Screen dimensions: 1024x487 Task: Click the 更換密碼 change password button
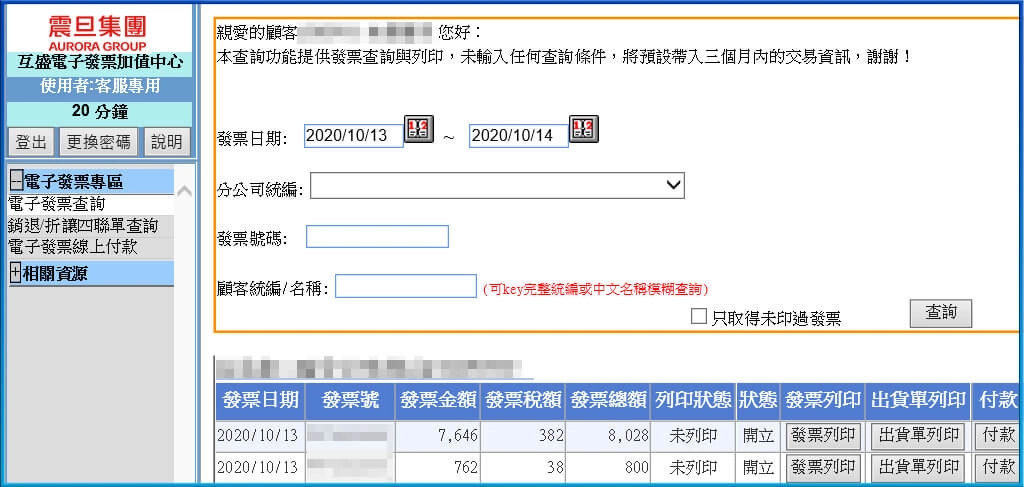click(x=98, y=142)
